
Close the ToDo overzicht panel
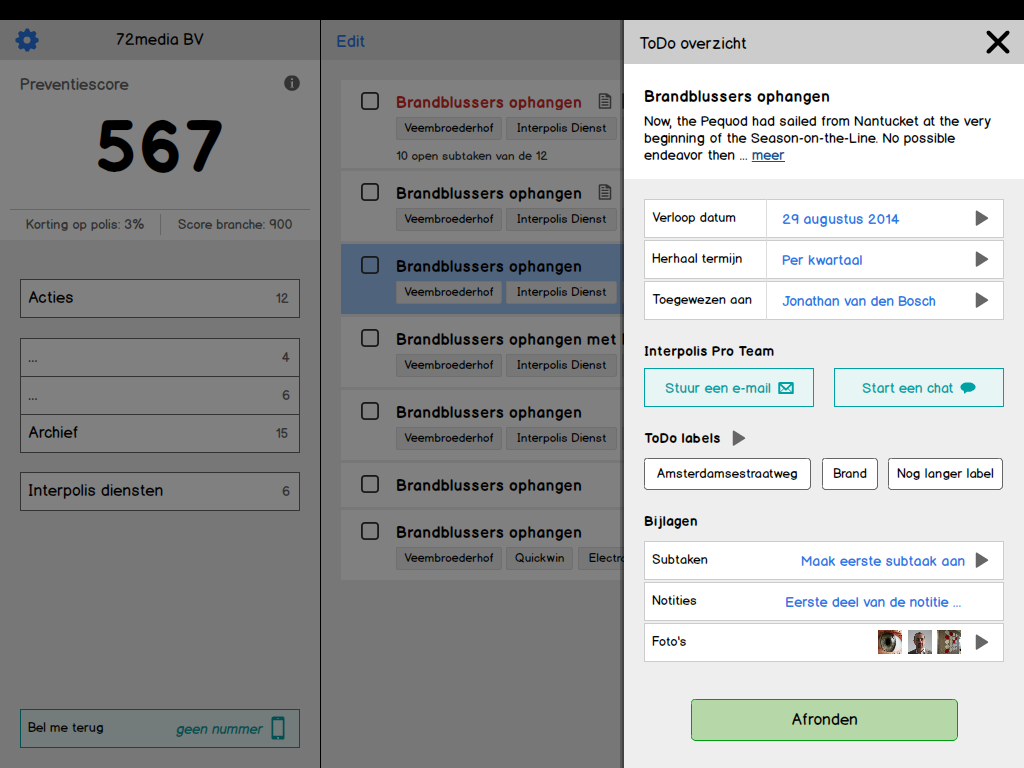point(997,42)
